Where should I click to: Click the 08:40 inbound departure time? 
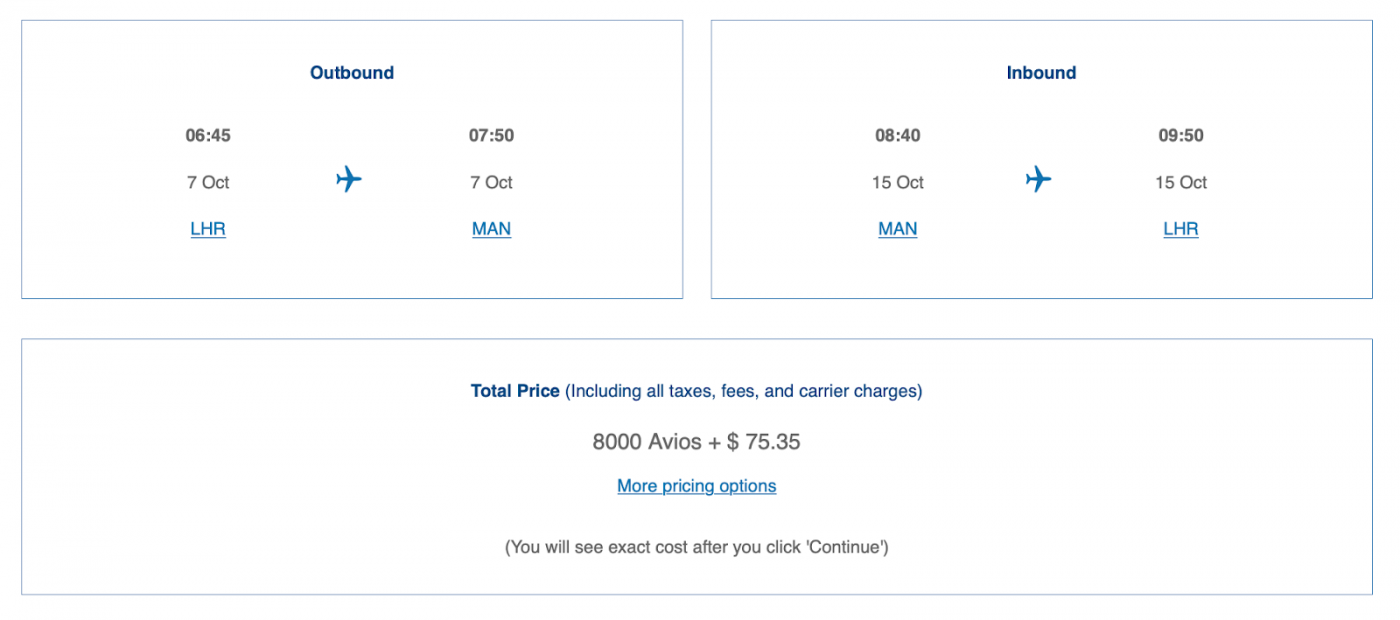(x=897, y=136)
